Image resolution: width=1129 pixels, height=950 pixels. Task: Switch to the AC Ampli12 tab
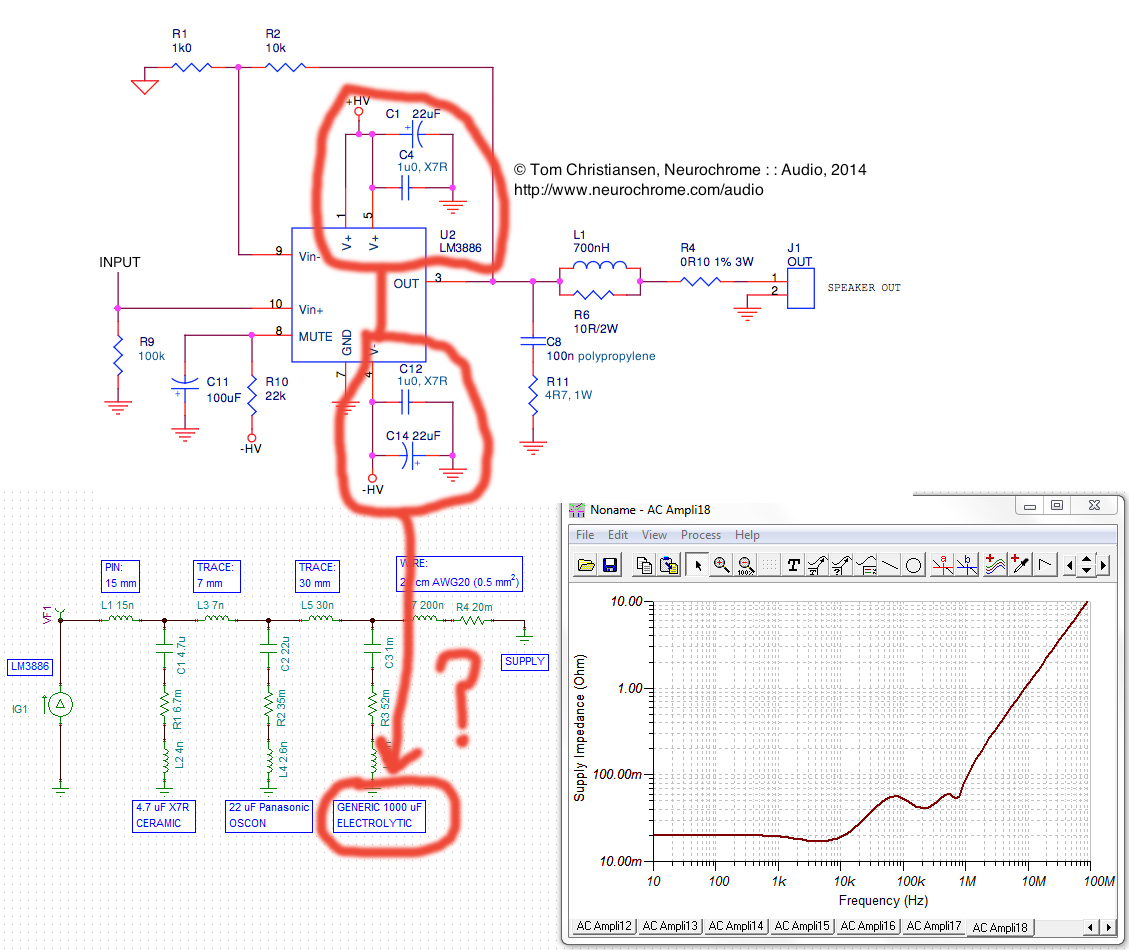[603, 926]
